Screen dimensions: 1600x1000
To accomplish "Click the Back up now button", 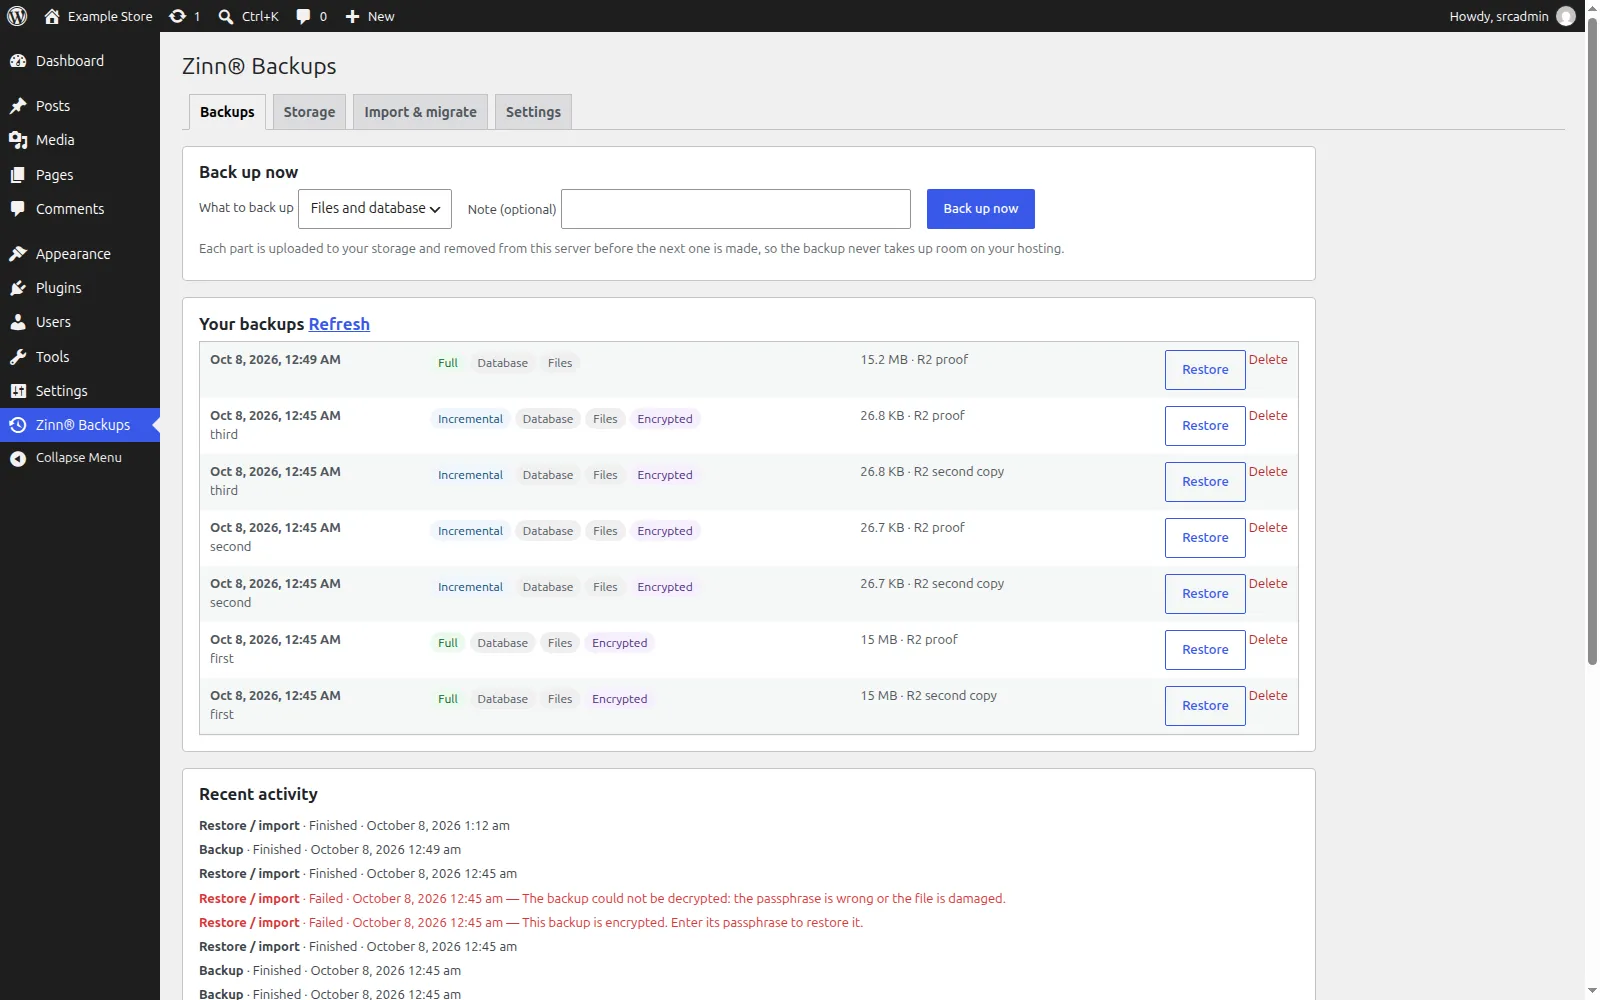I will [x=981, y=209].
